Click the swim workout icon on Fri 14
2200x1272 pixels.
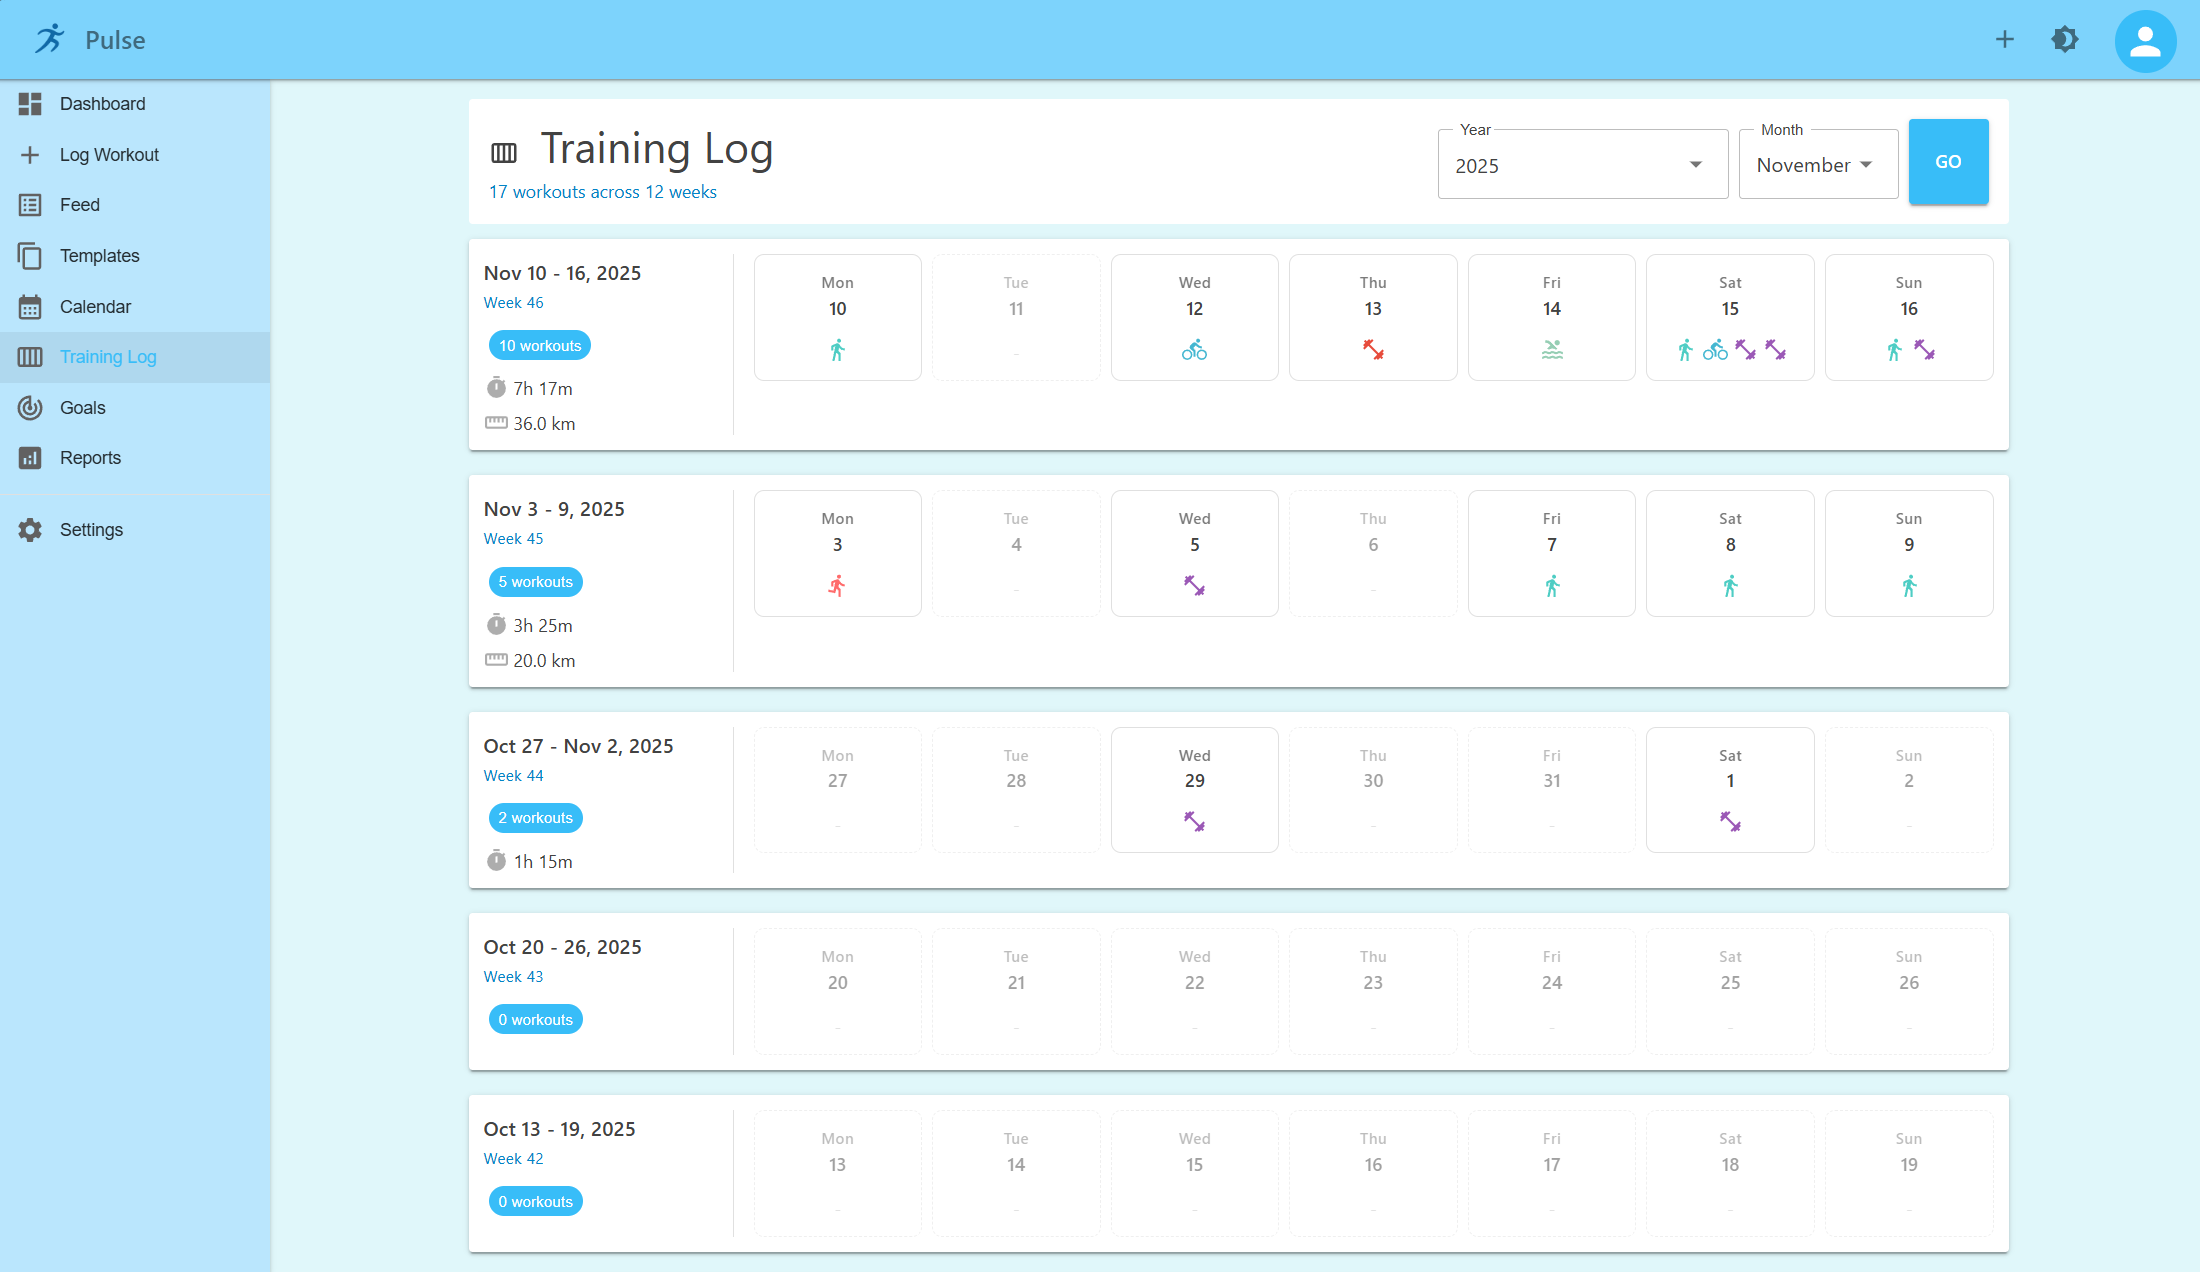(x=1551, y=350)
